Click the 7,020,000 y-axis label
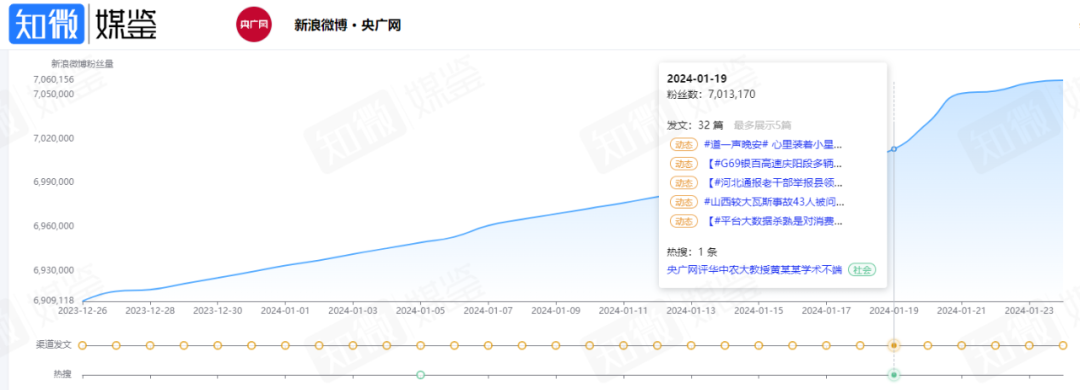The height and width of the screenshot is (390, 1080). (x=54, y=138)
